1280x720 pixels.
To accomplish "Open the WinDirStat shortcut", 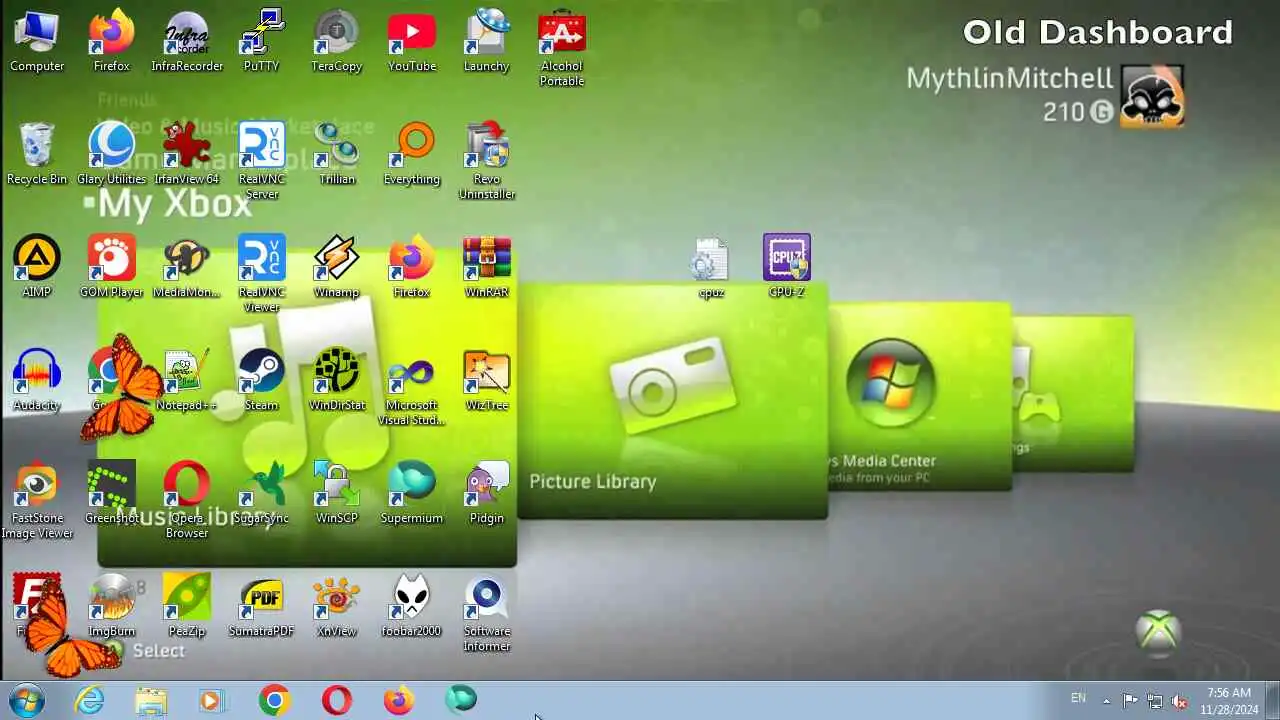I will coord(337,381).
